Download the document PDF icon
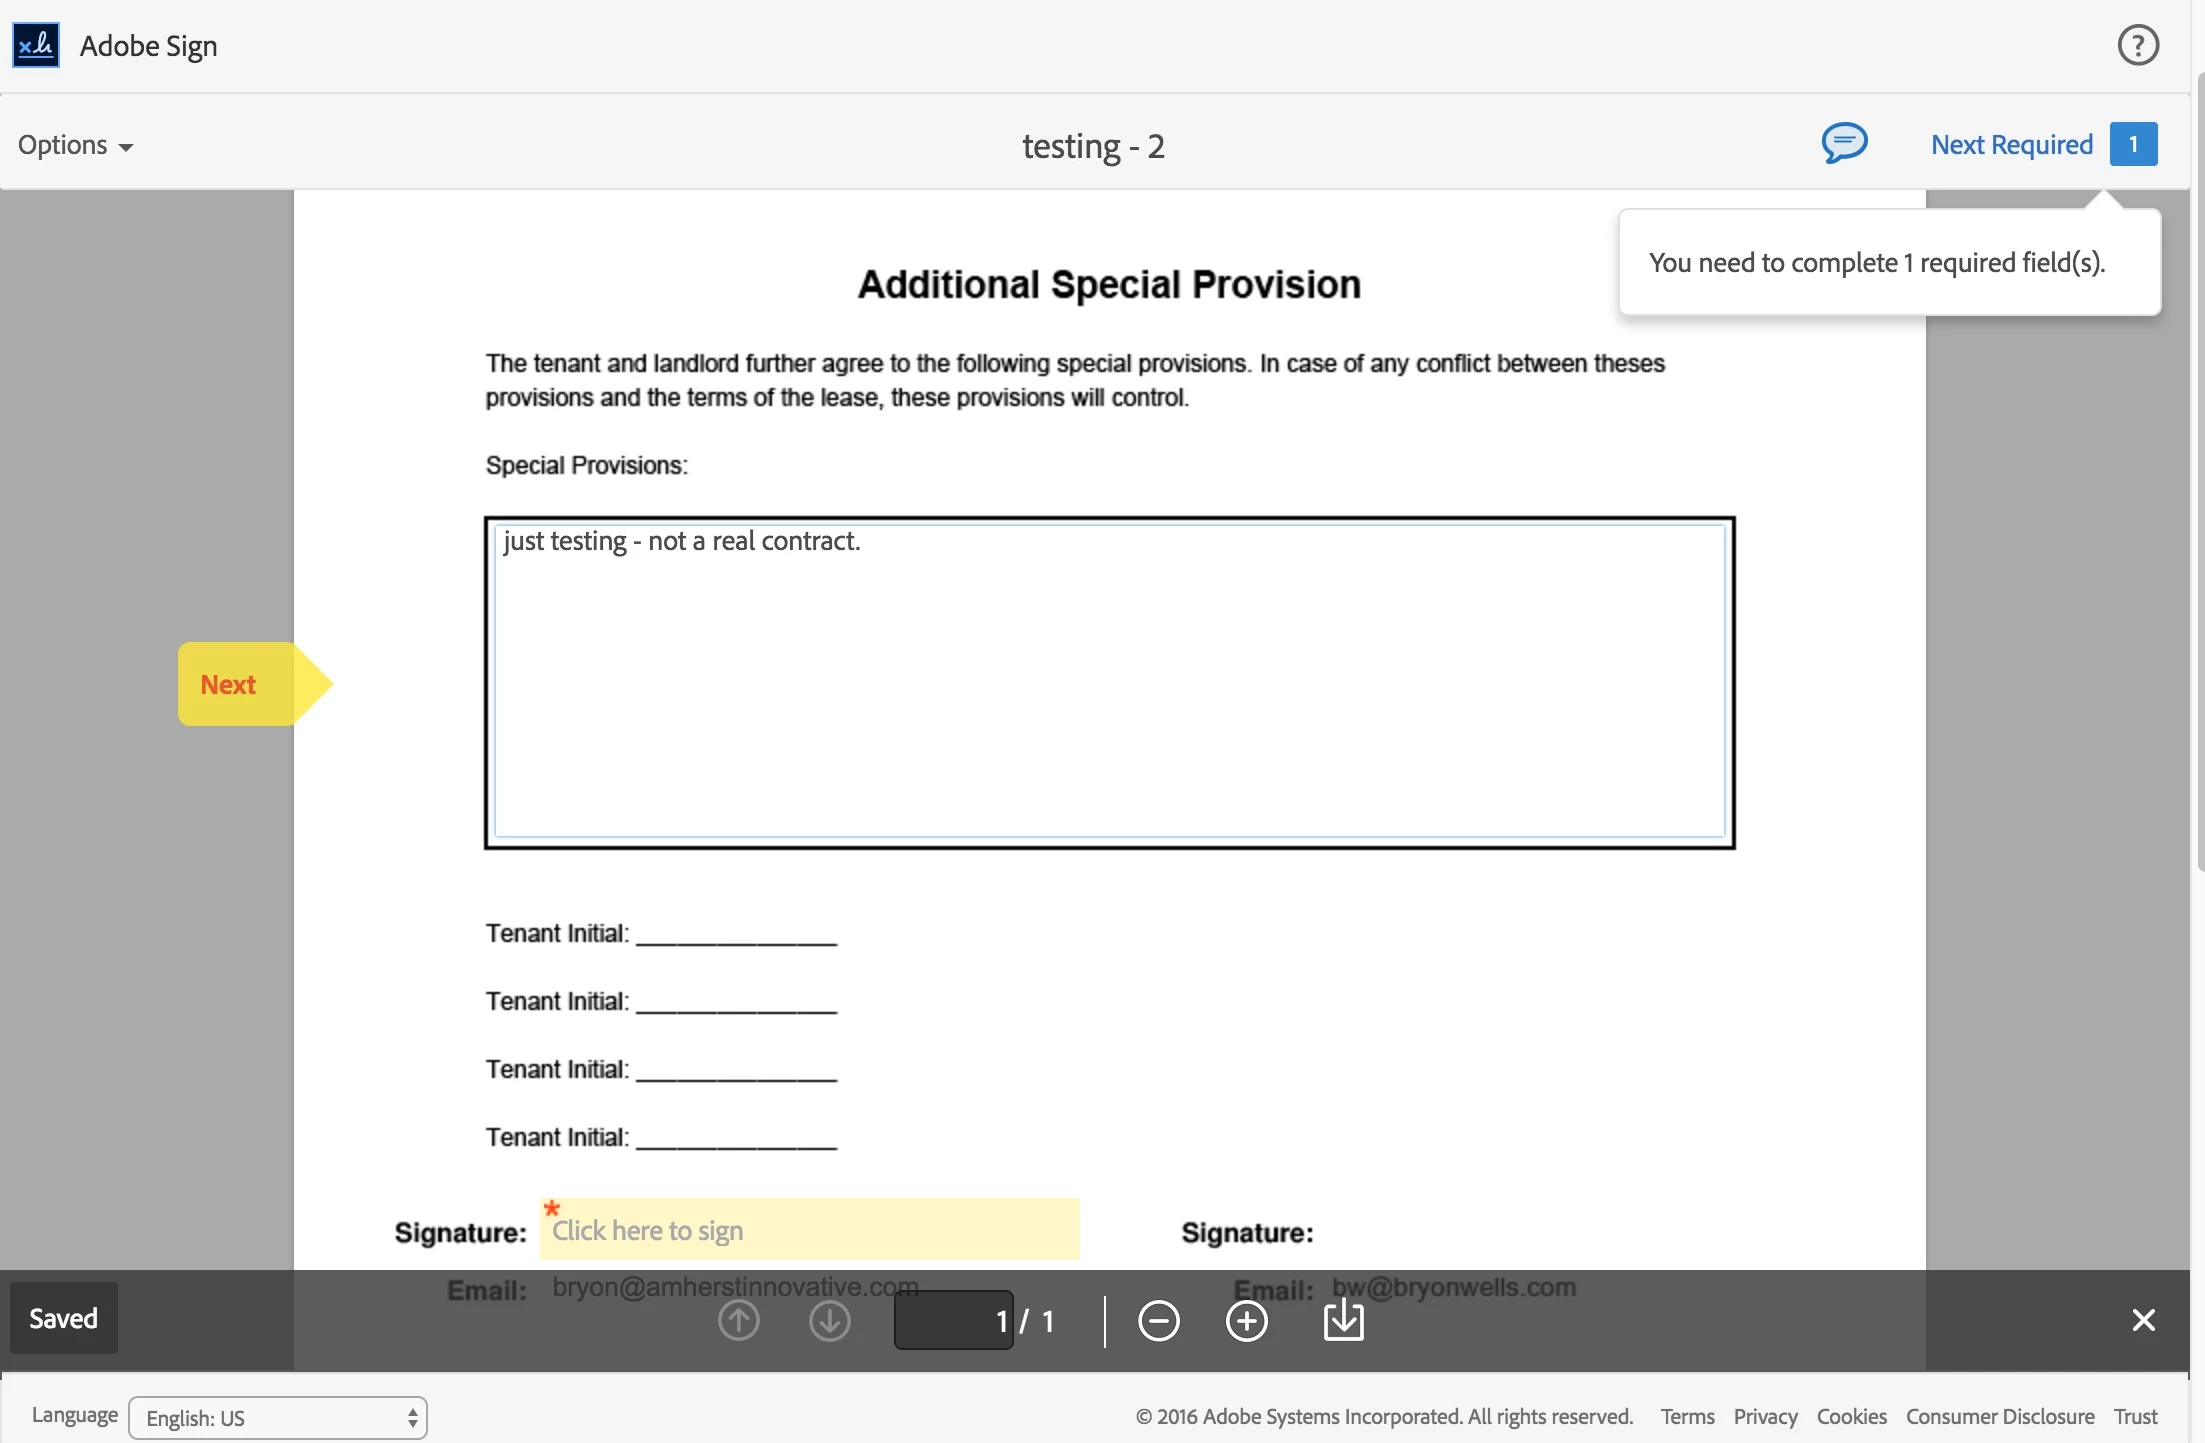Screen dimensions: 2205x1443 point(1343,1320)
